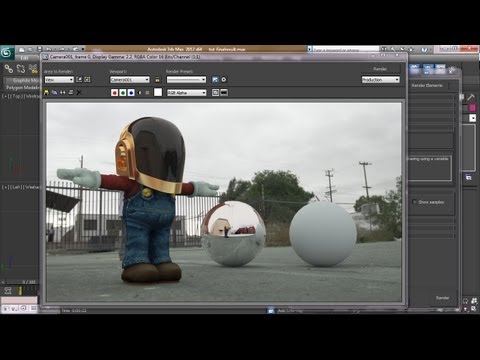The height and width of the screenshot is (360, 480).
Task: Toggle the Blue channel button
Action: coord(131,93)
